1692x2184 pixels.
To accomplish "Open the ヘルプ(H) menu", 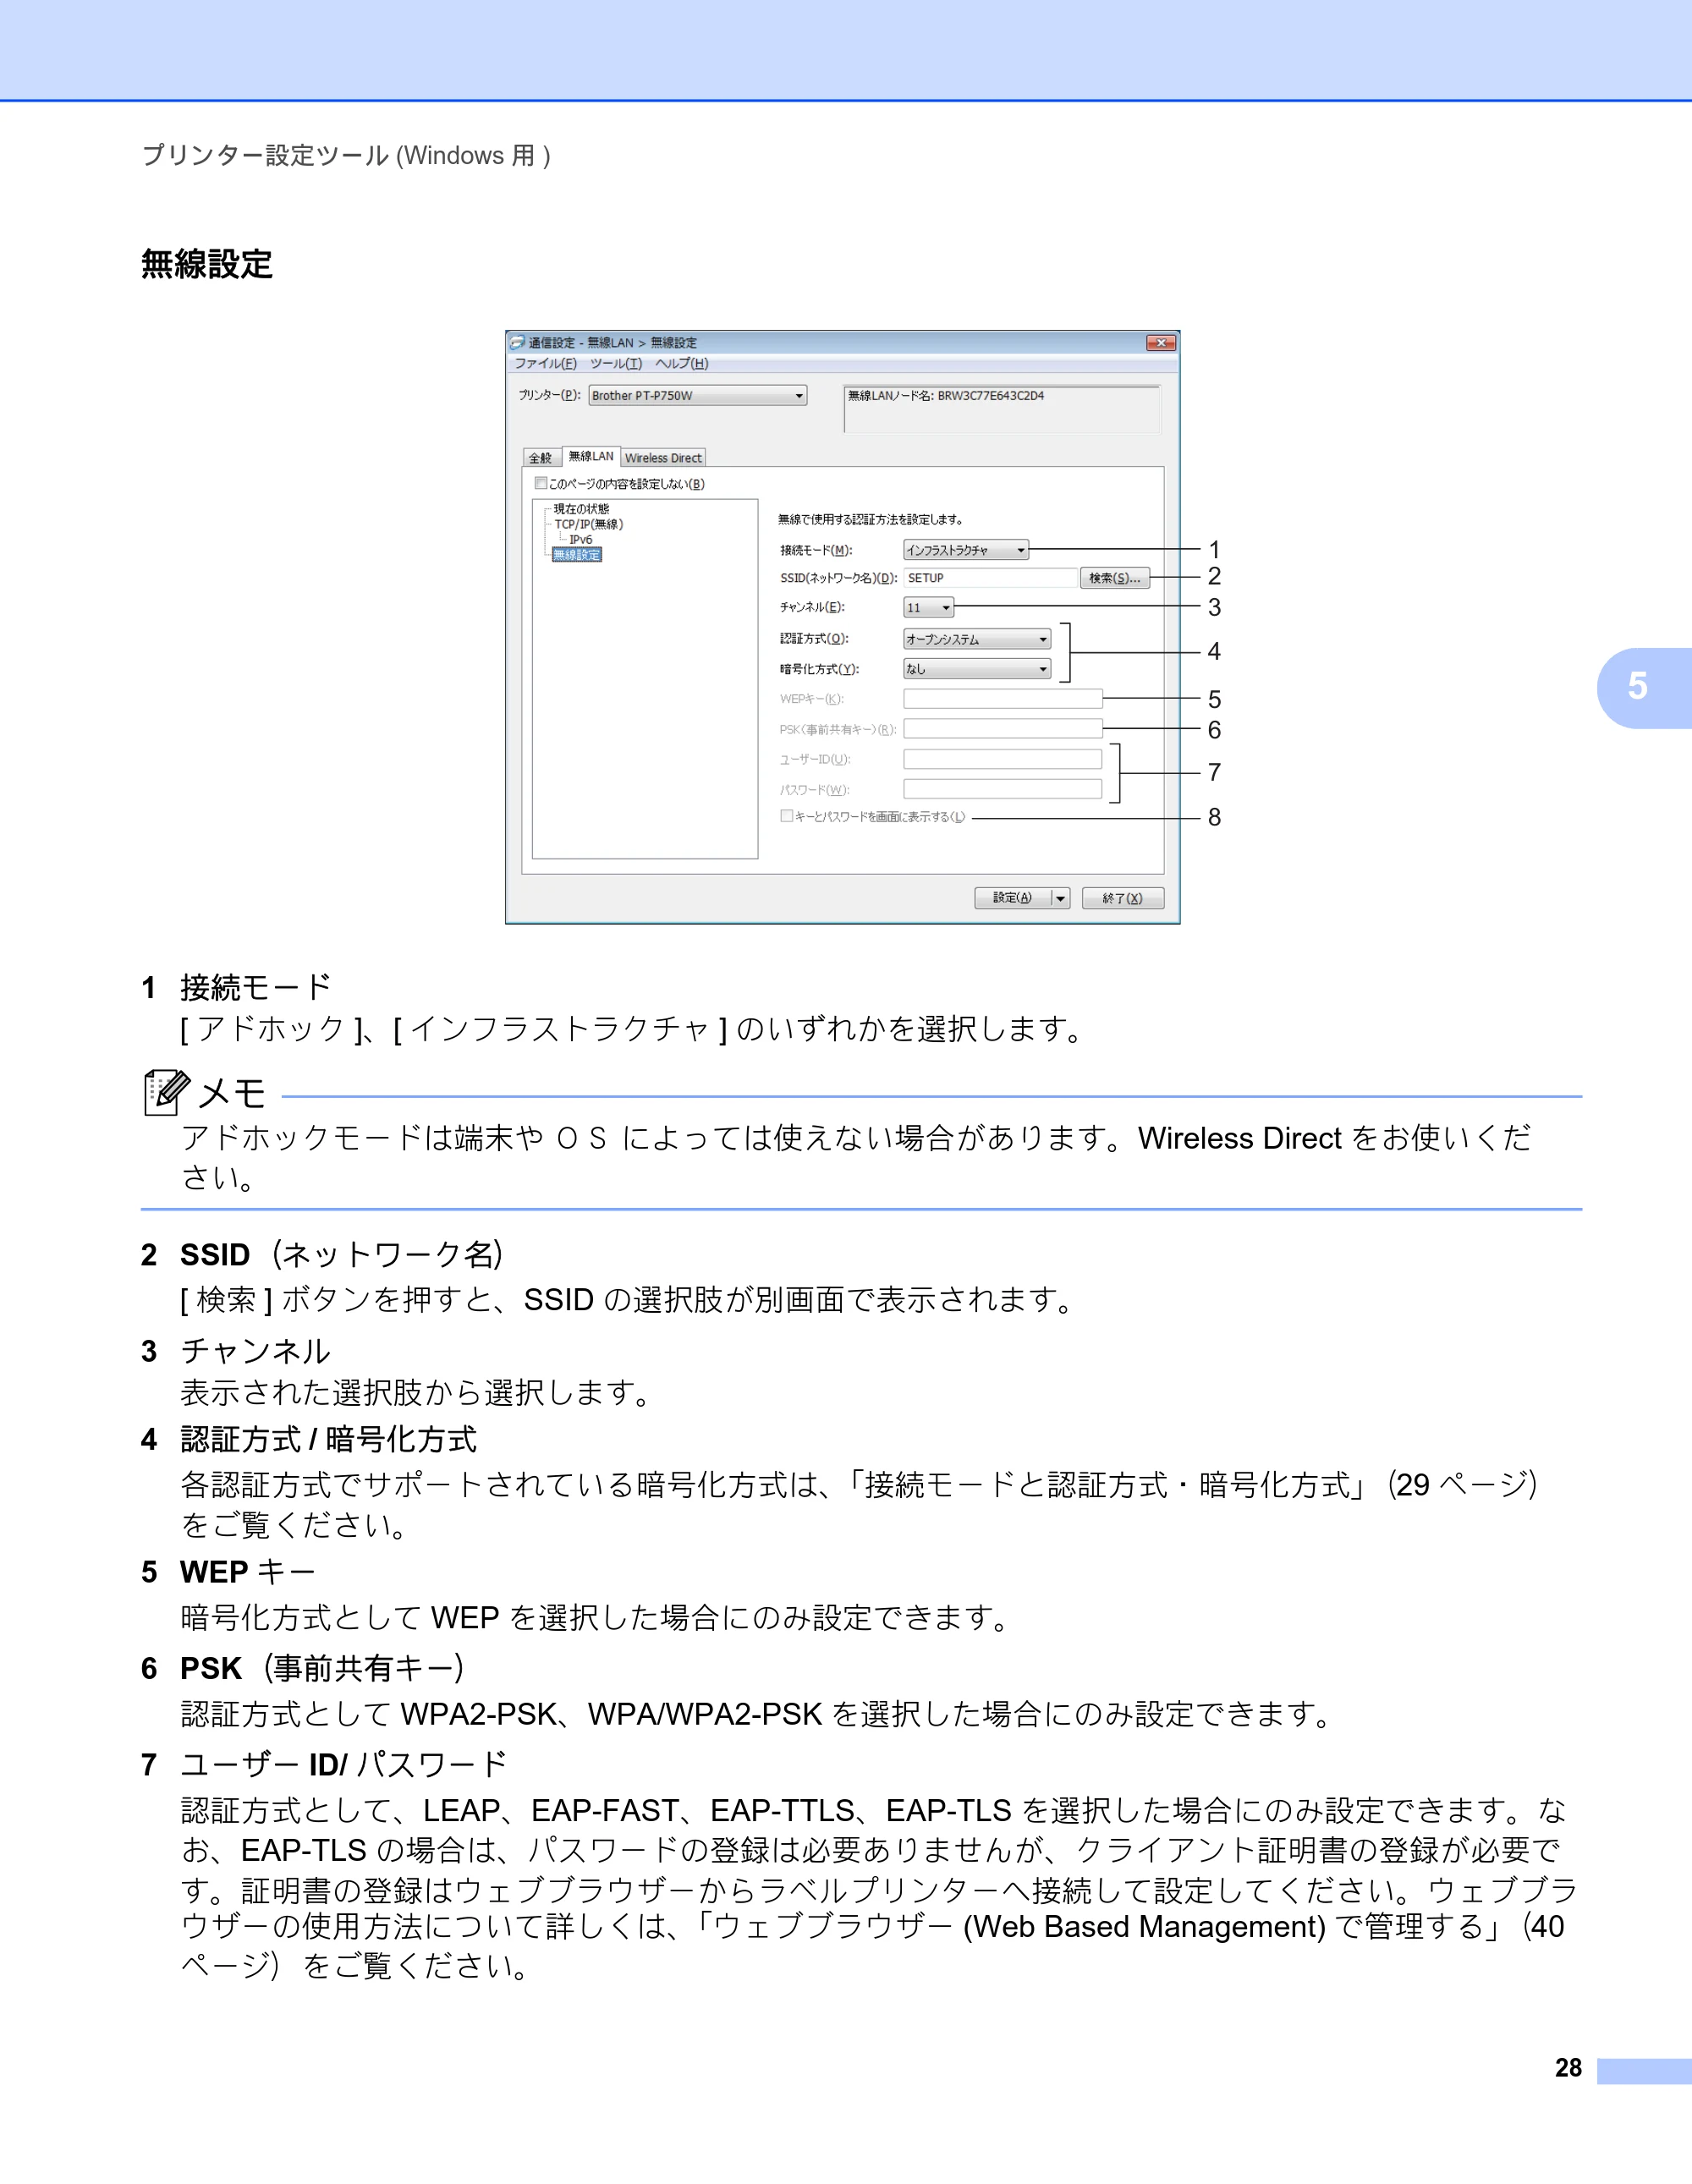I will pyautogui.click(x=682, y=364).
